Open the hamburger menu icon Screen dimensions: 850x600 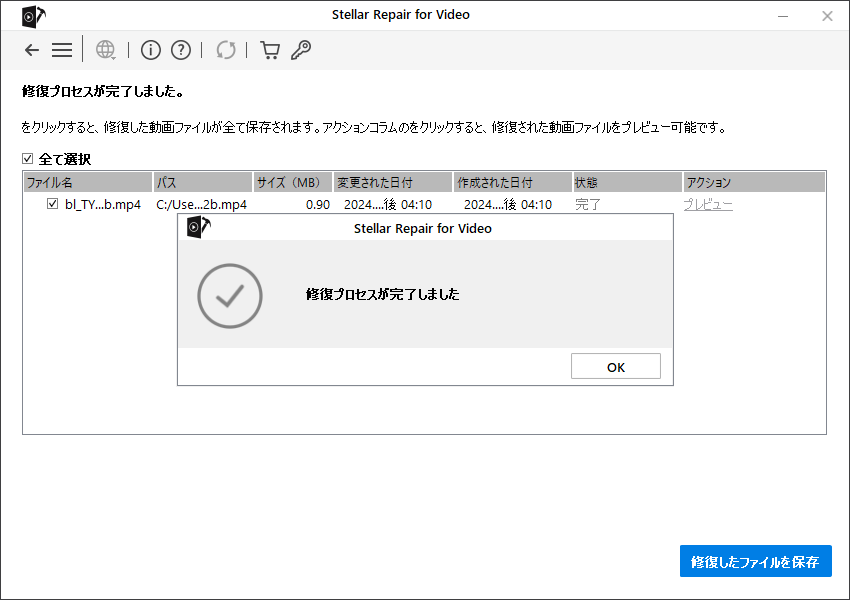[62, 50]
